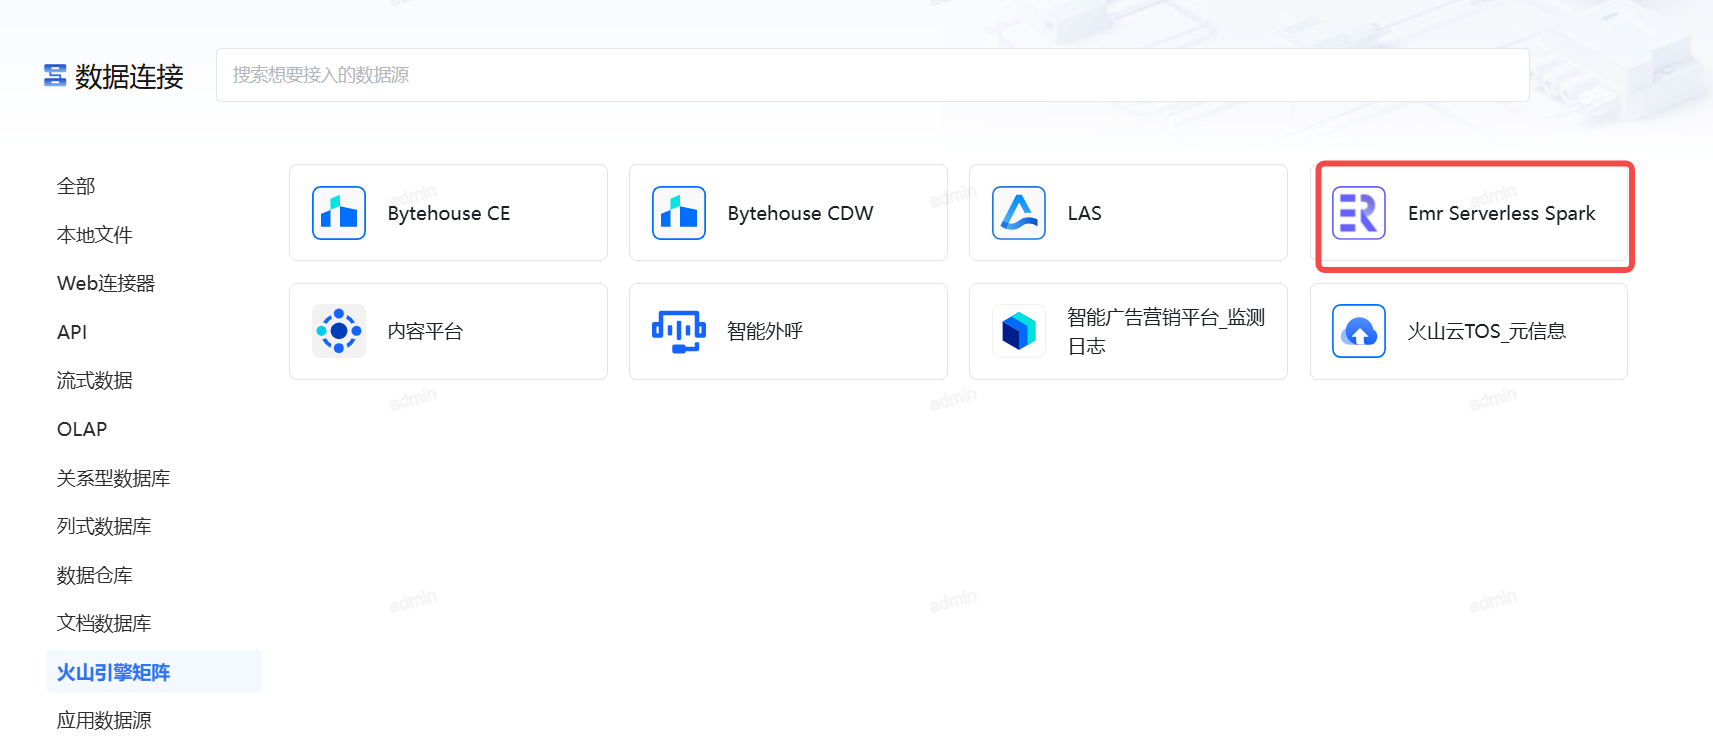Choose the LAS label
1713x756 pixels.
(x=1084, y=213)
